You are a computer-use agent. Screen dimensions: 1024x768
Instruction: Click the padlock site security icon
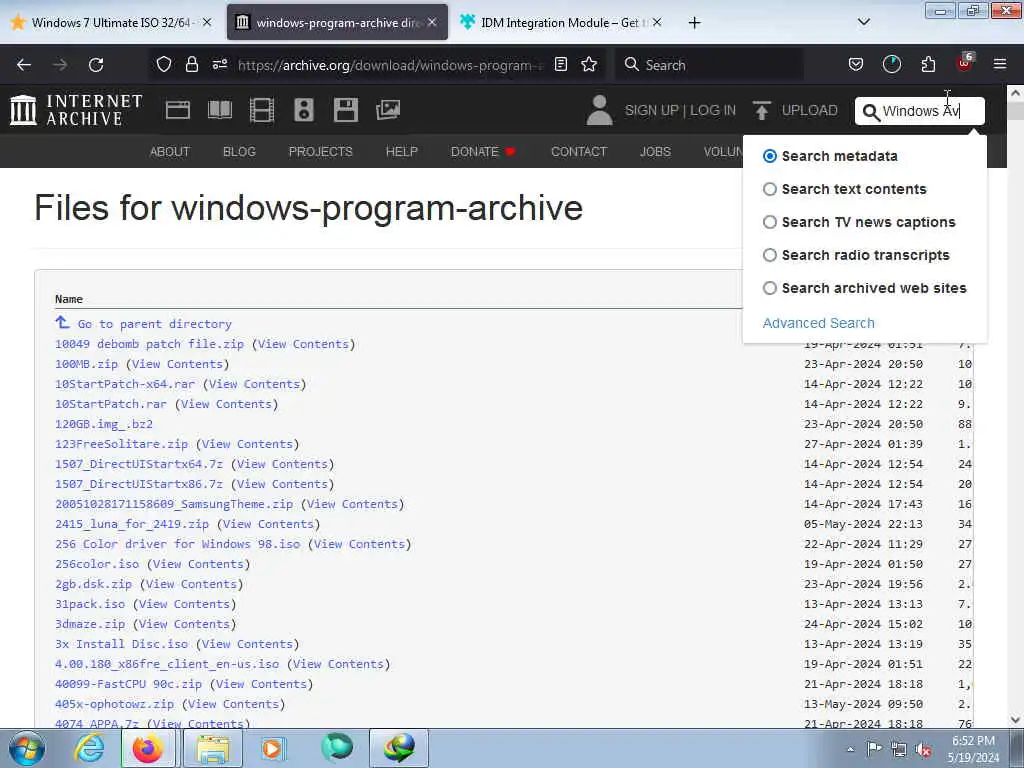(x=191, y=64)
